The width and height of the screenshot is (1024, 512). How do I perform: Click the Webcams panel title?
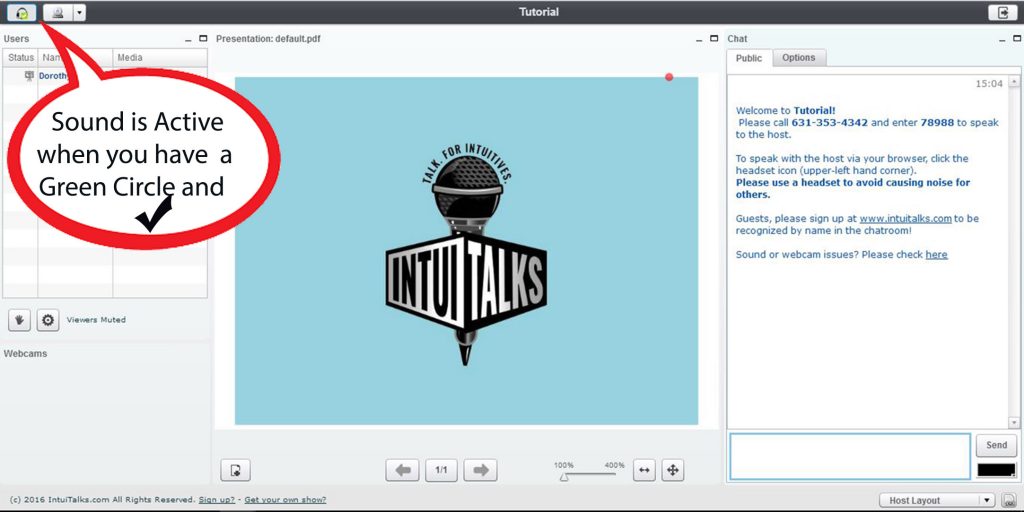tap(25, 353)
